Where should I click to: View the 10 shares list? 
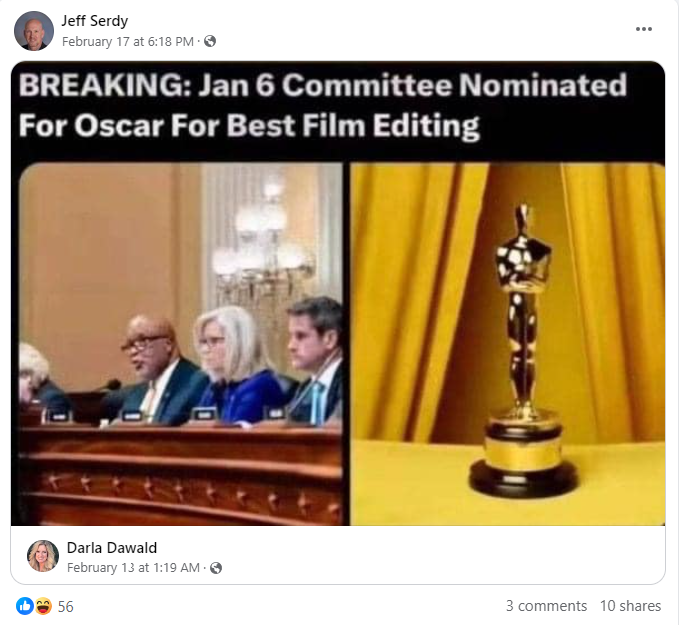click(x=630, y=606)
